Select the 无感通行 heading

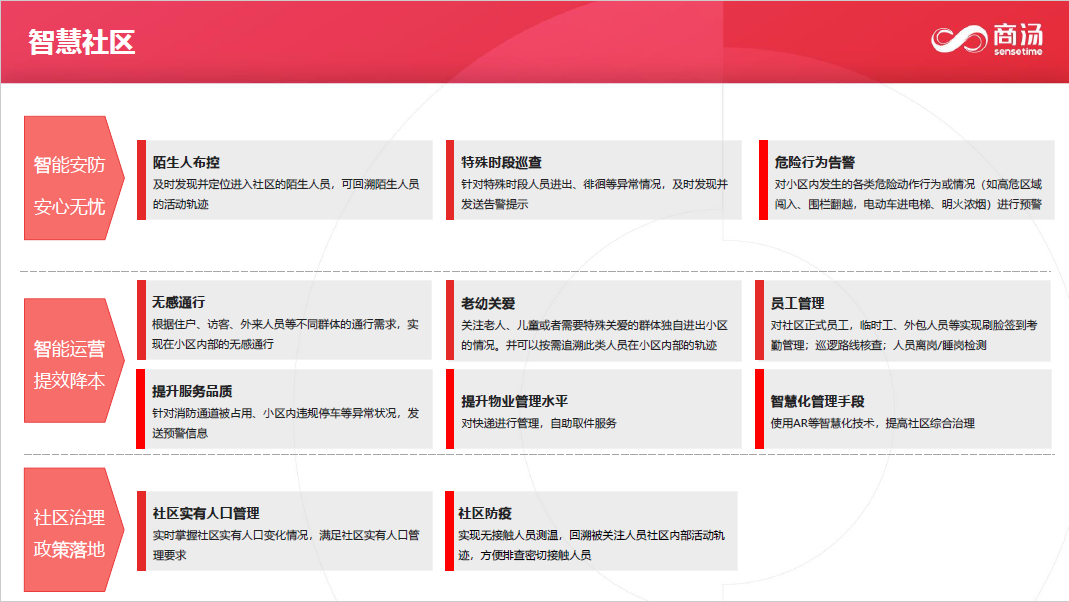(179, 302)
